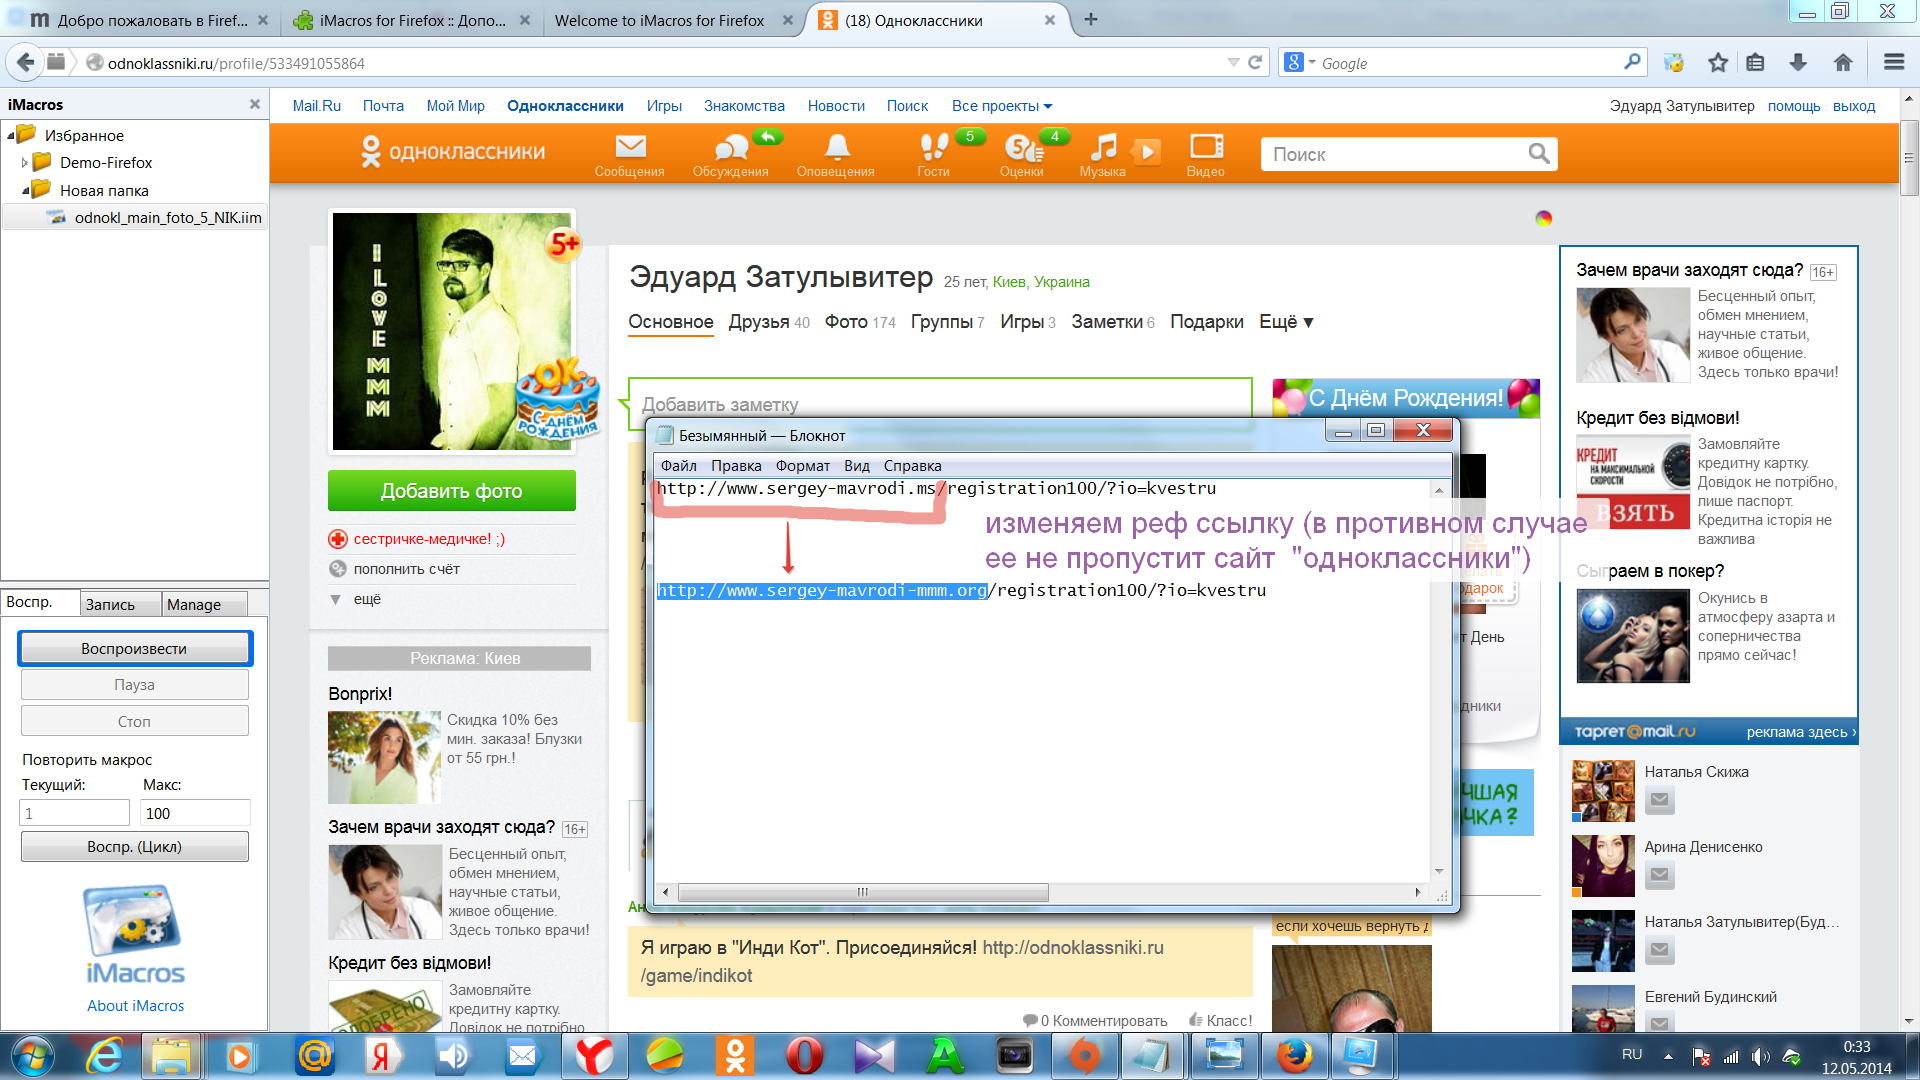Image resolution: width=1920 pixels, height=1080 pixels.
Task: Show hidden tray icons arrow
Action: click(1668, 1056)
